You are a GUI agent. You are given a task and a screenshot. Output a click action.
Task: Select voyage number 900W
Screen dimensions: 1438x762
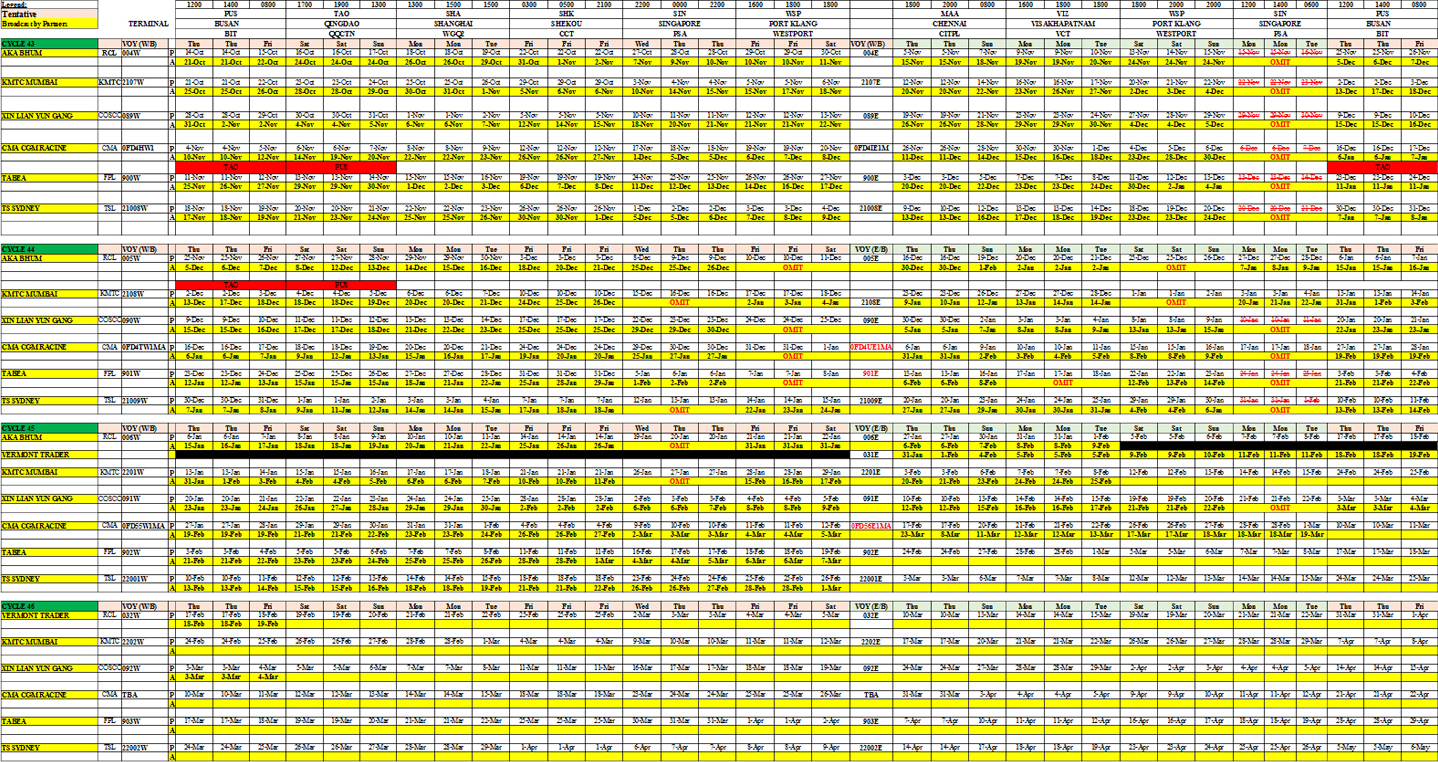click(x=144, y=178)
